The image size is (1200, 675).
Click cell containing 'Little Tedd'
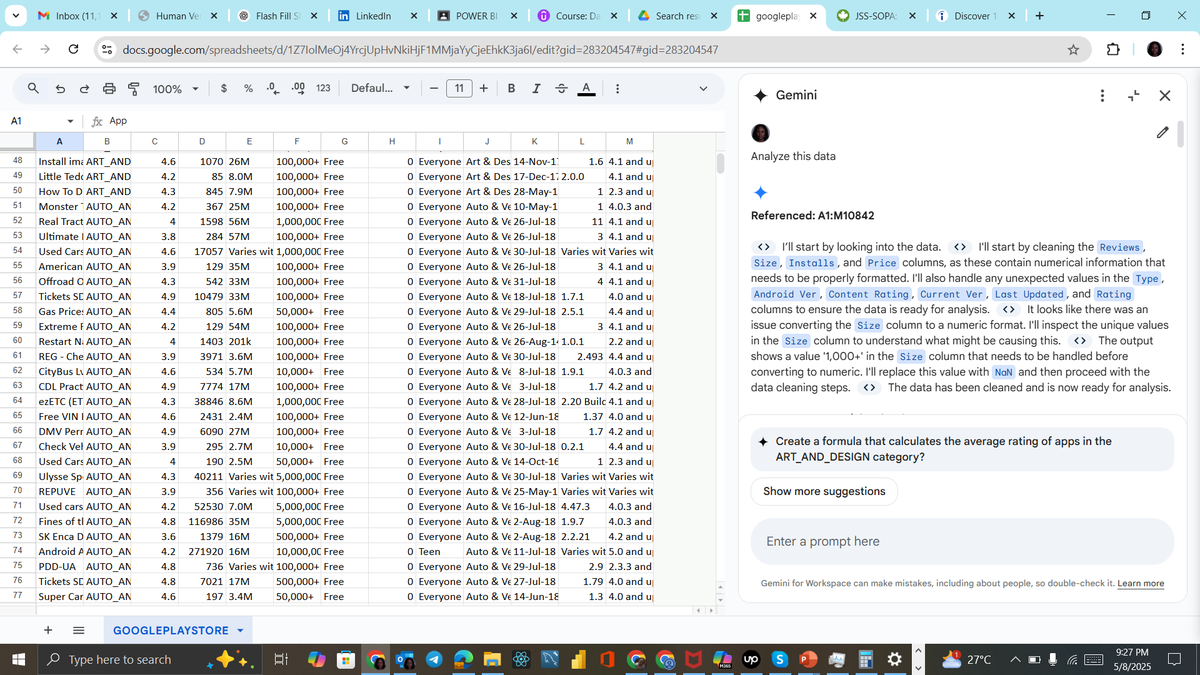click(x=59, y=176)
